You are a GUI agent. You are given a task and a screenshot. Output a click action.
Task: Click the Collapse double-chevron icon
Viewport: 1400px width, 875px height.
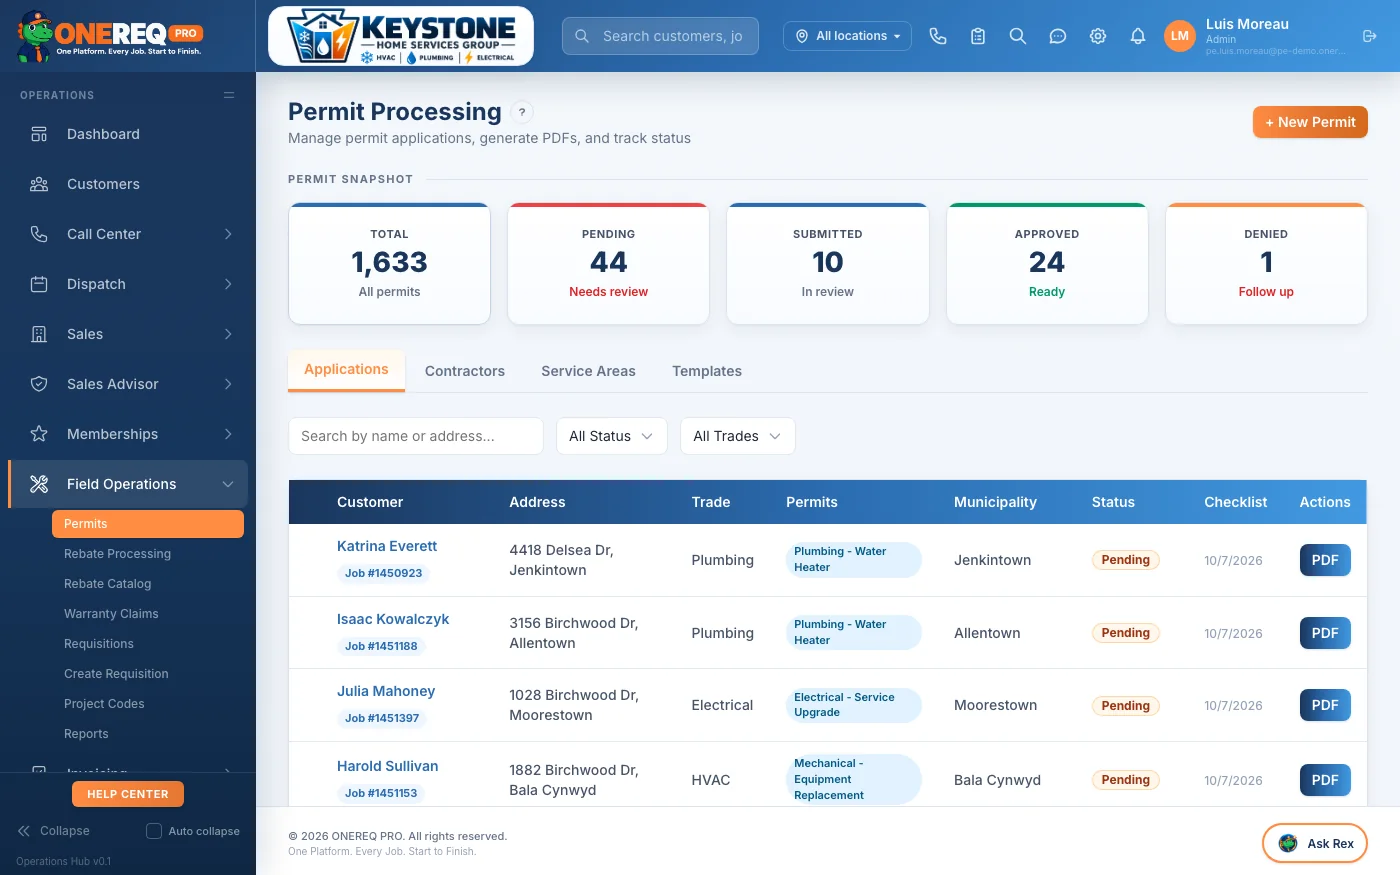pos(24,831)
